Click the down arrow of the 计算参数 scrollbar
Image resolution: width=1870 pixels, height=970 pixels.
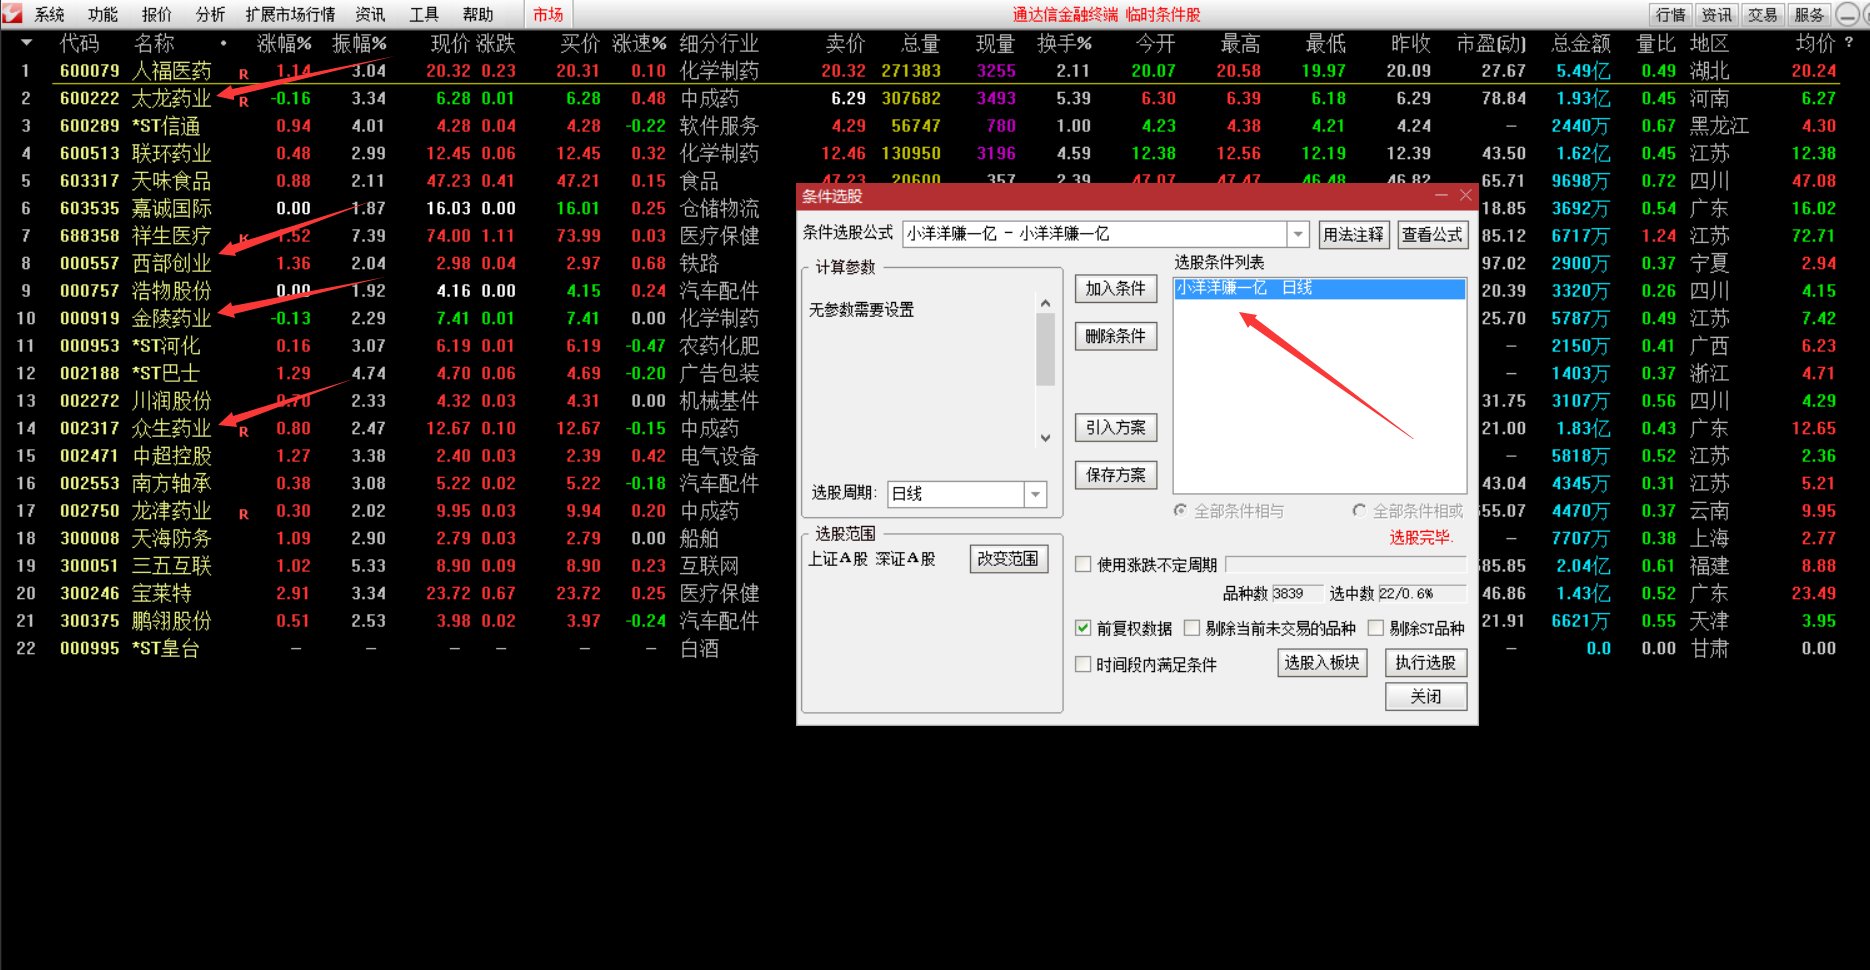pos(1046,438)
